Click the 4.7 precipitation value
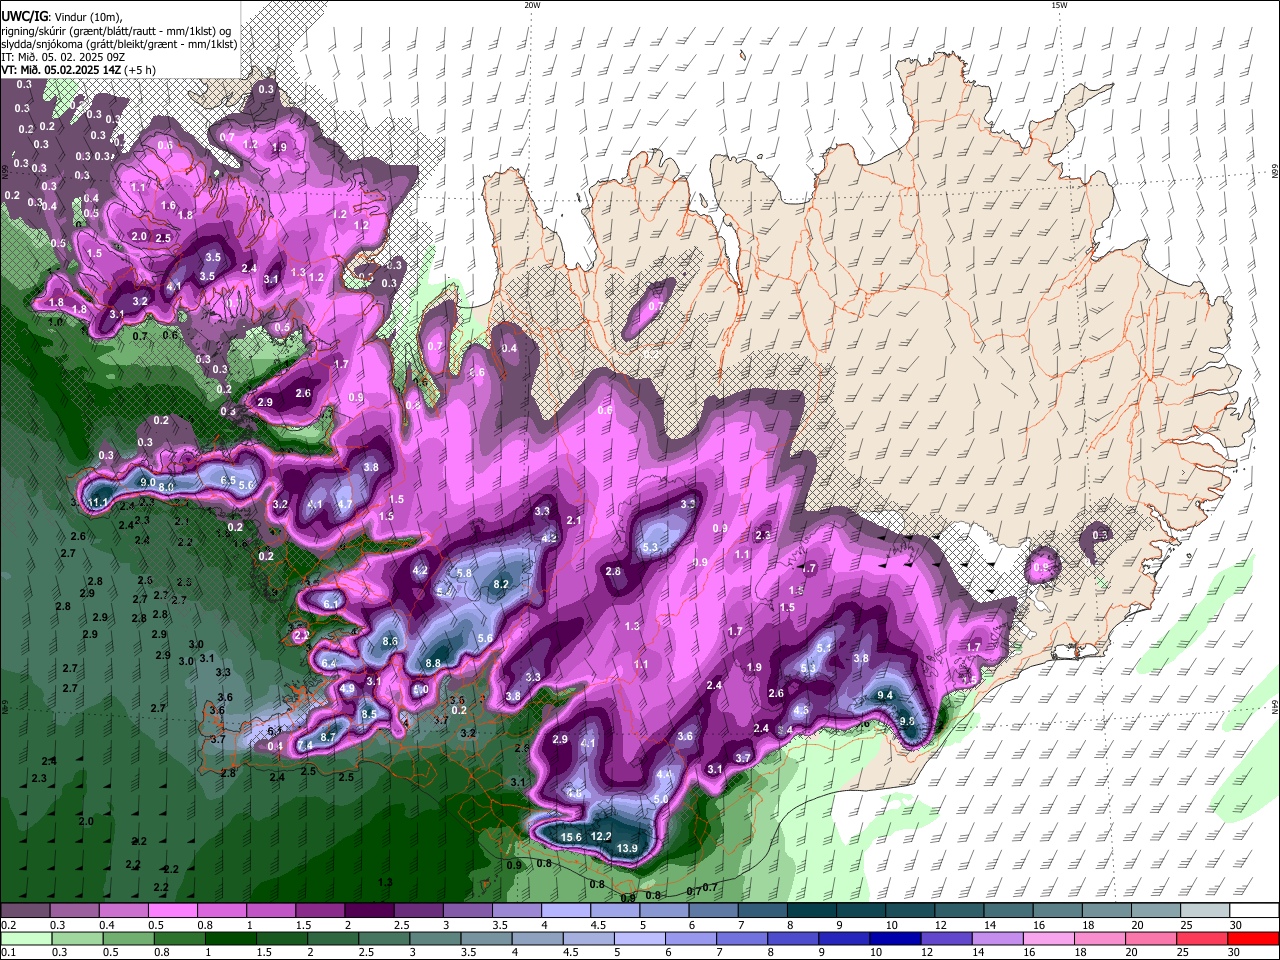The height and width of the screenshot is (960, 1280). coord(345,504)
